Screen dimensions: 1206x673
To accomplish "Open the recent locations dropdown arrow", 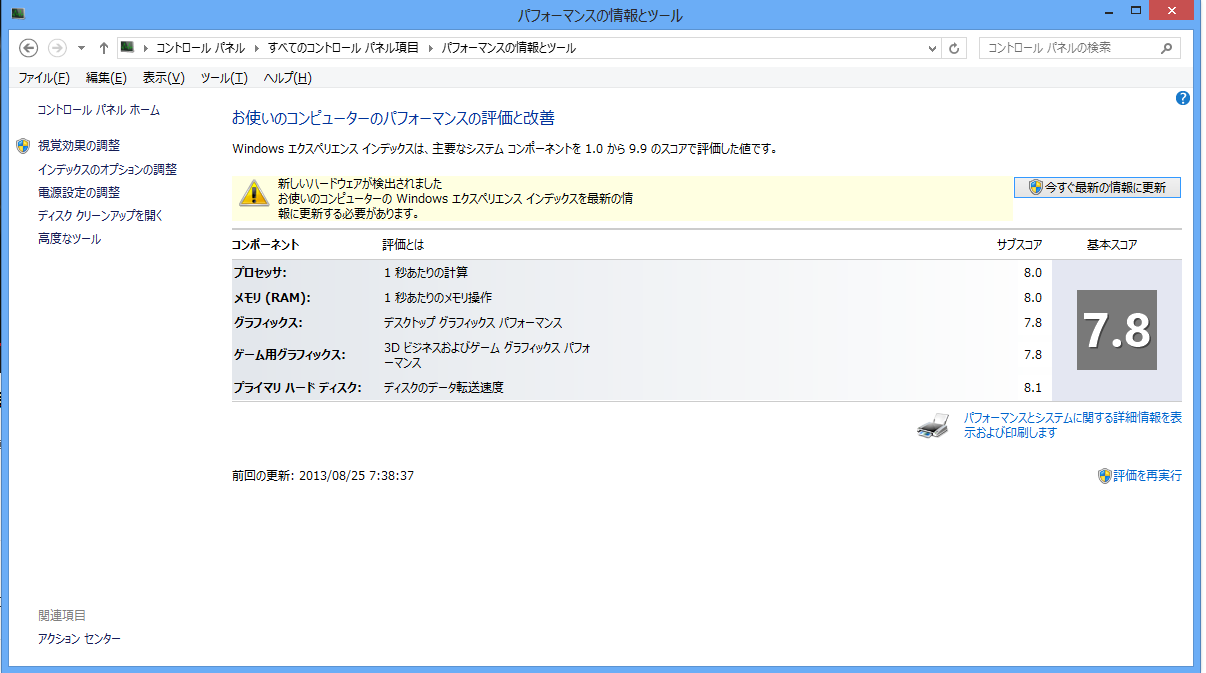I will point(81,48).
